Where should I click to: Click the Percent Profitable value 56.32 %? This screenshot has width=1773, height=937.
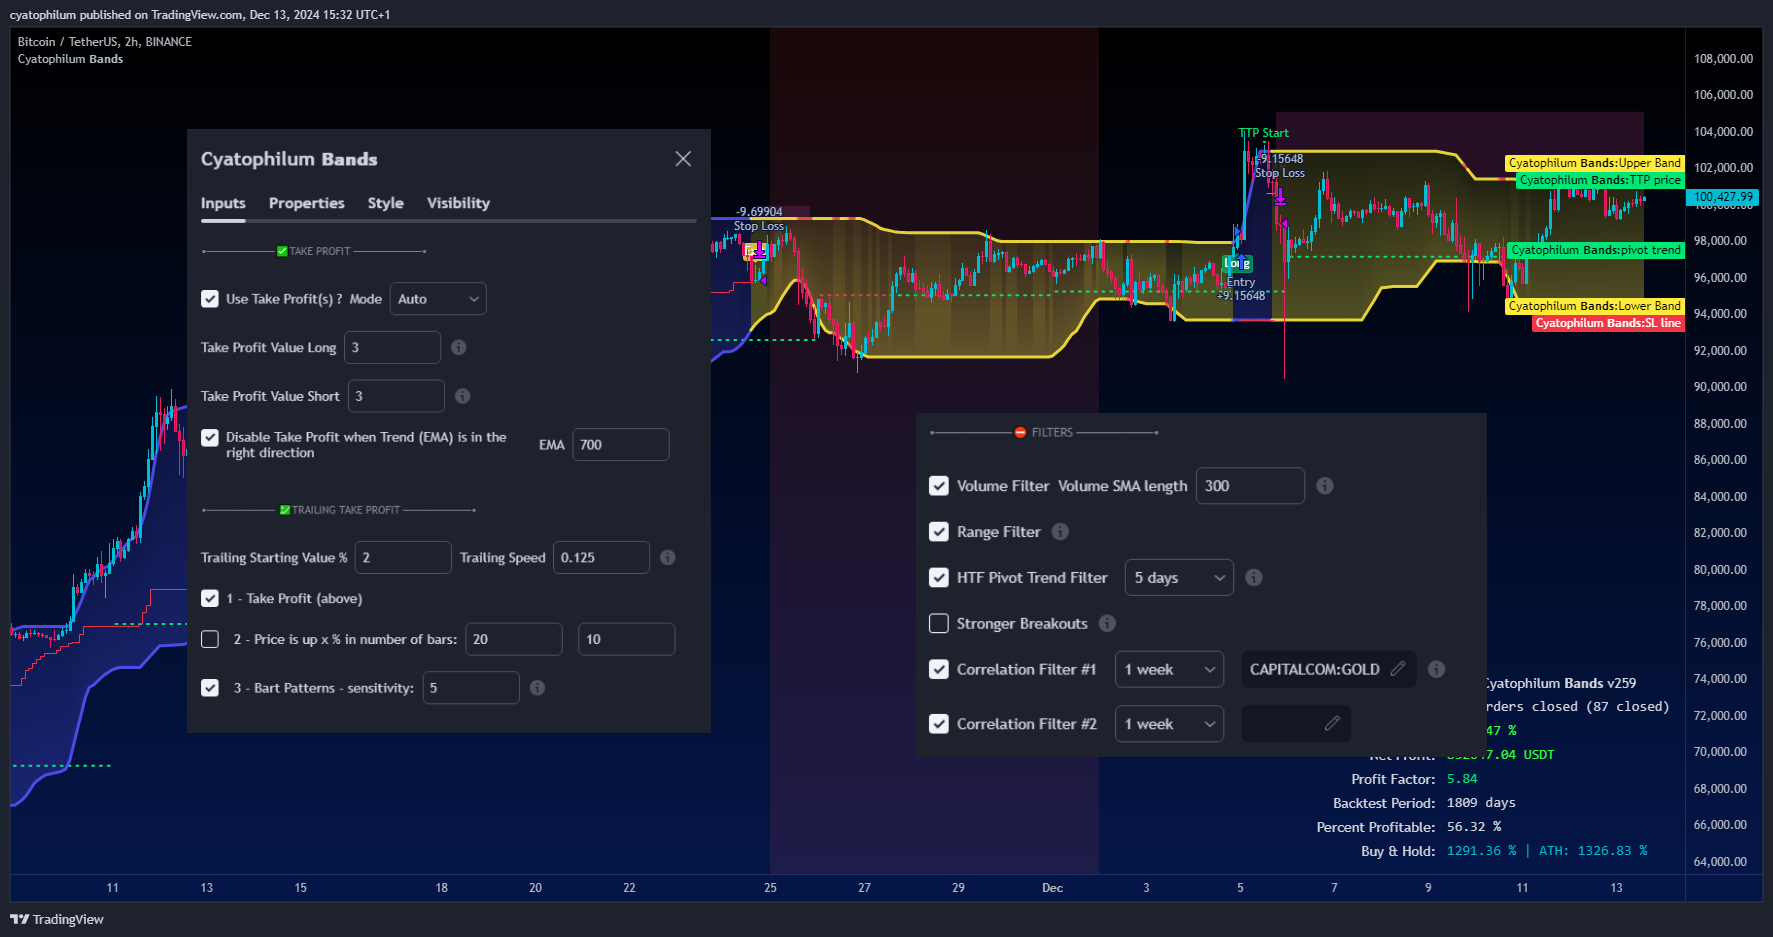(x=1474, y=827)
